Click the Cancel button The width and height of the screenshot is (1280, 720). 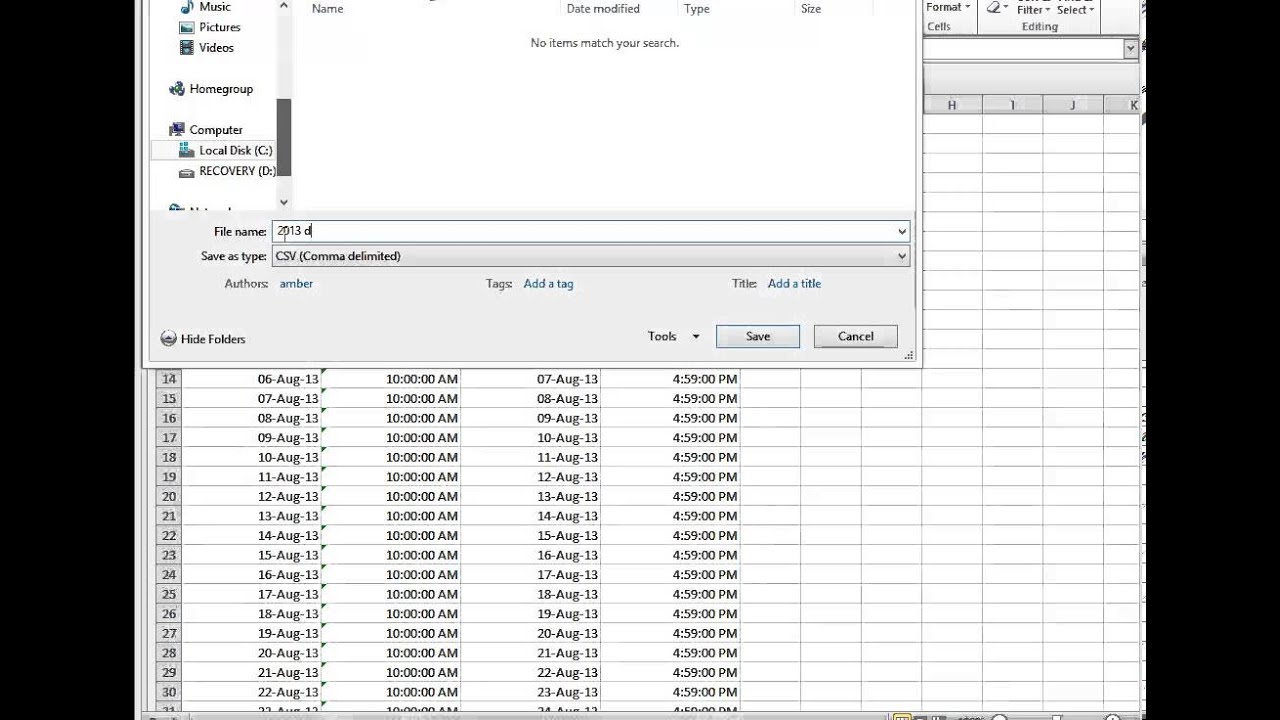pyautogui.click(x=855, y=337)
